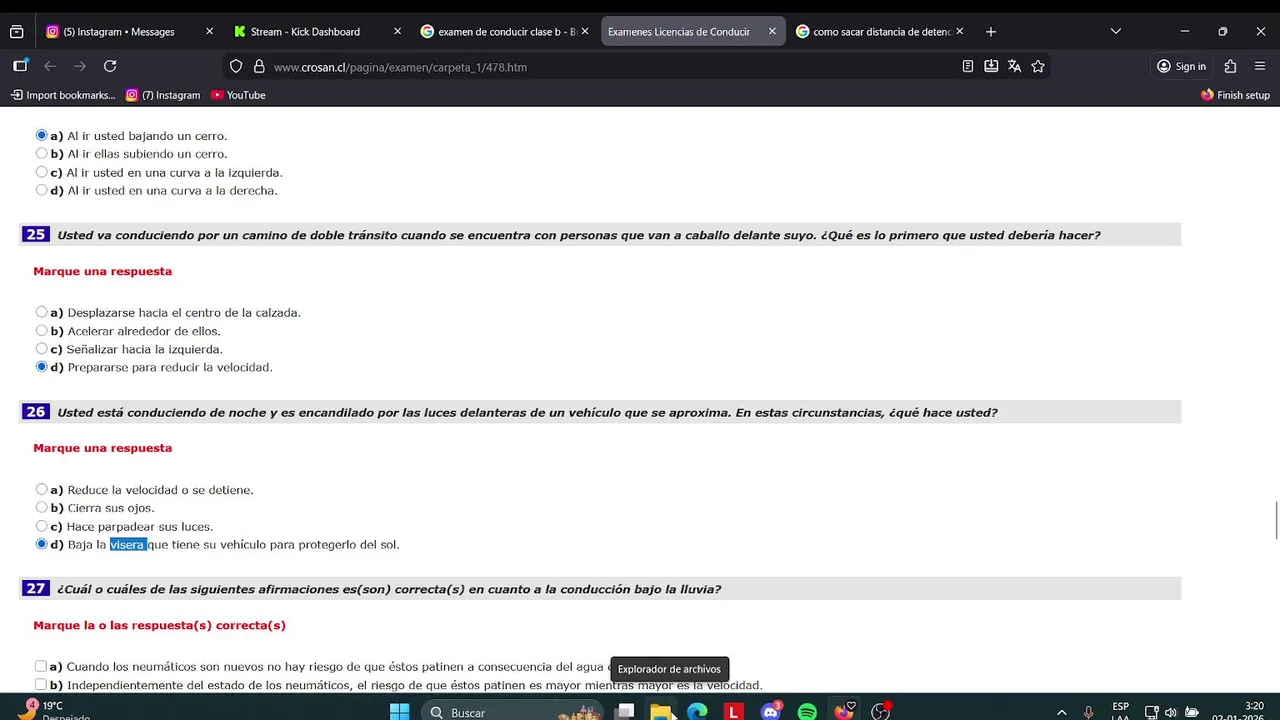Open the extensions puzzle icon
The image size is (1280, 720).
(1230, 66)
